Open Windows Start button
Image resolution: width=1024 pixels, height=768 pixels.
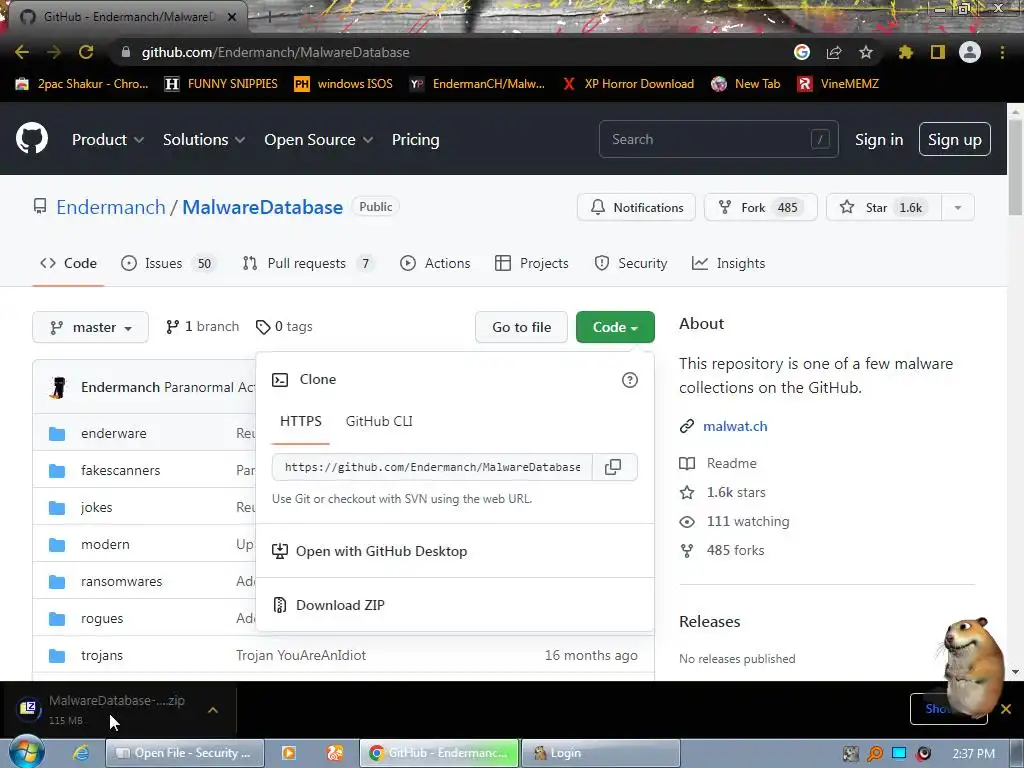[x=26, y=752]
